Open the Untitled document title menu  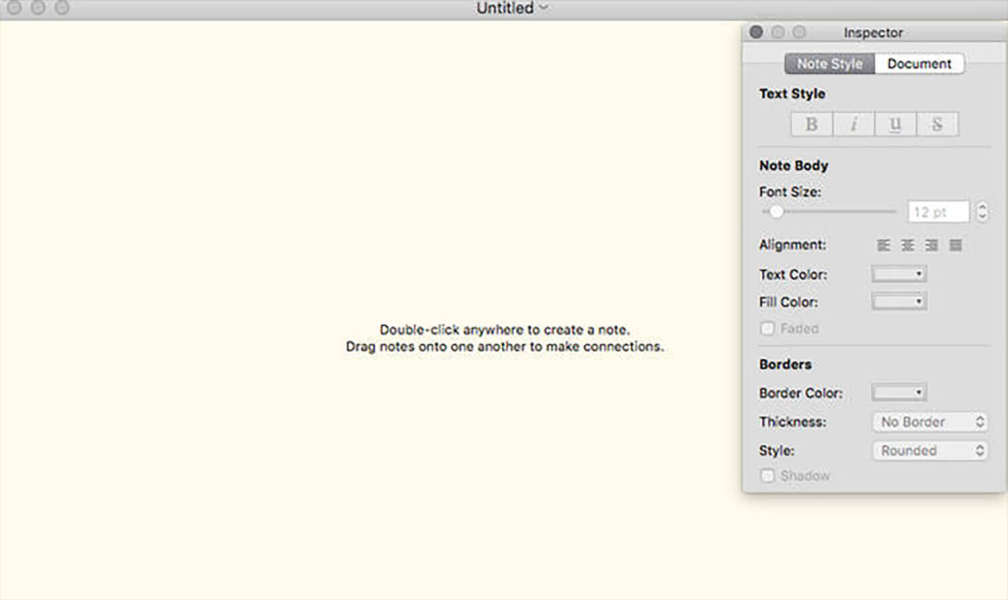(512, 8)
